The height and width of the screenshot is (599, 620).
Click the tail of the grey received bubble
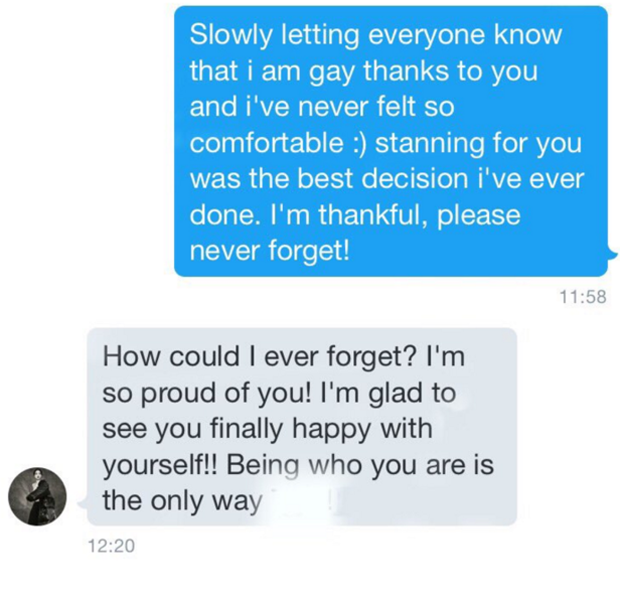click(x=83, y=504)
